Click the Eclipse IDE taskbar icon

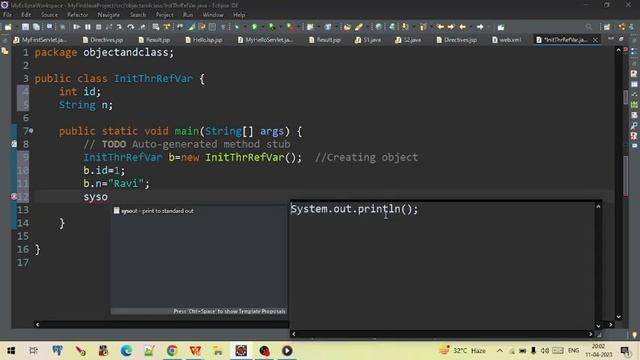pyautogui.click(x=241, y=351)
